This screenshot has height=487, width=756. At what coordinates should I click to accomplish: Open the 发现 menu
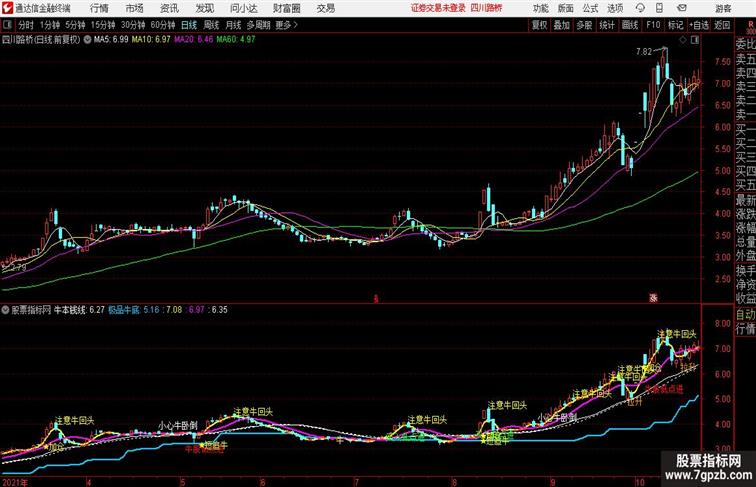pyautogui.click(x=204, y=8)
